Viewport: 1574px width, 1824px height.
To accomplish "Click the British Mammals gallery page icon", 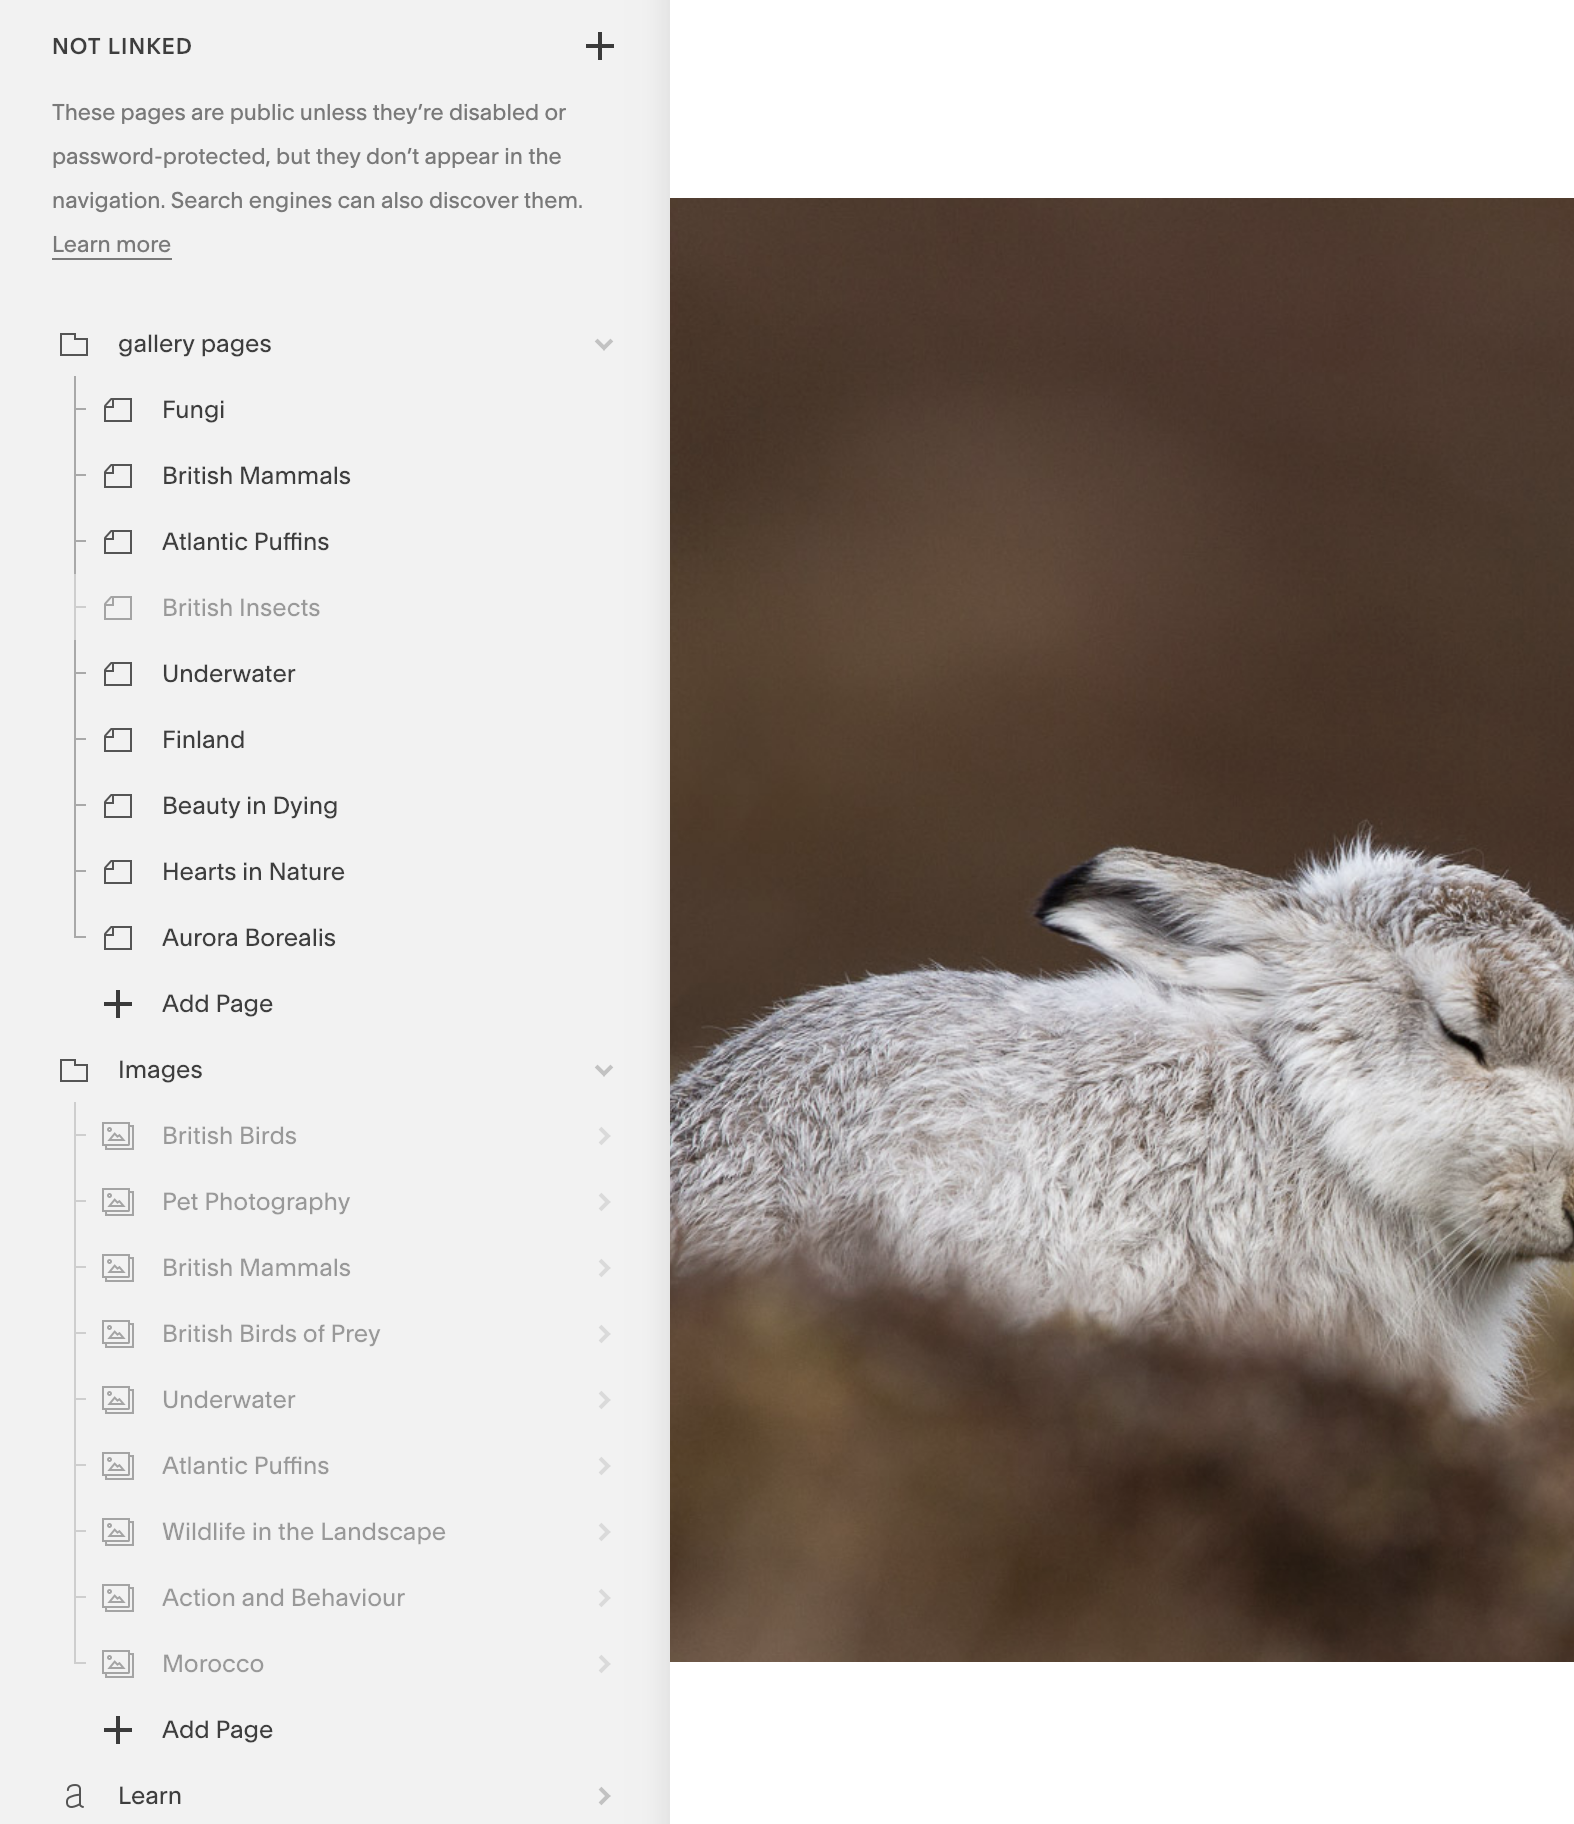I will 118,476.
